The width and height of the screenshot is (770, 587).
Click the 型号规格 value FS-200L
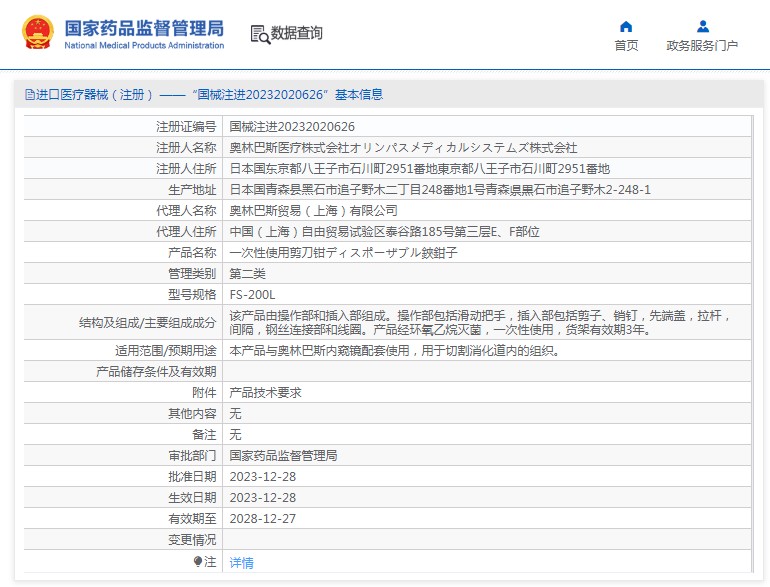click(x=252, y=295)
